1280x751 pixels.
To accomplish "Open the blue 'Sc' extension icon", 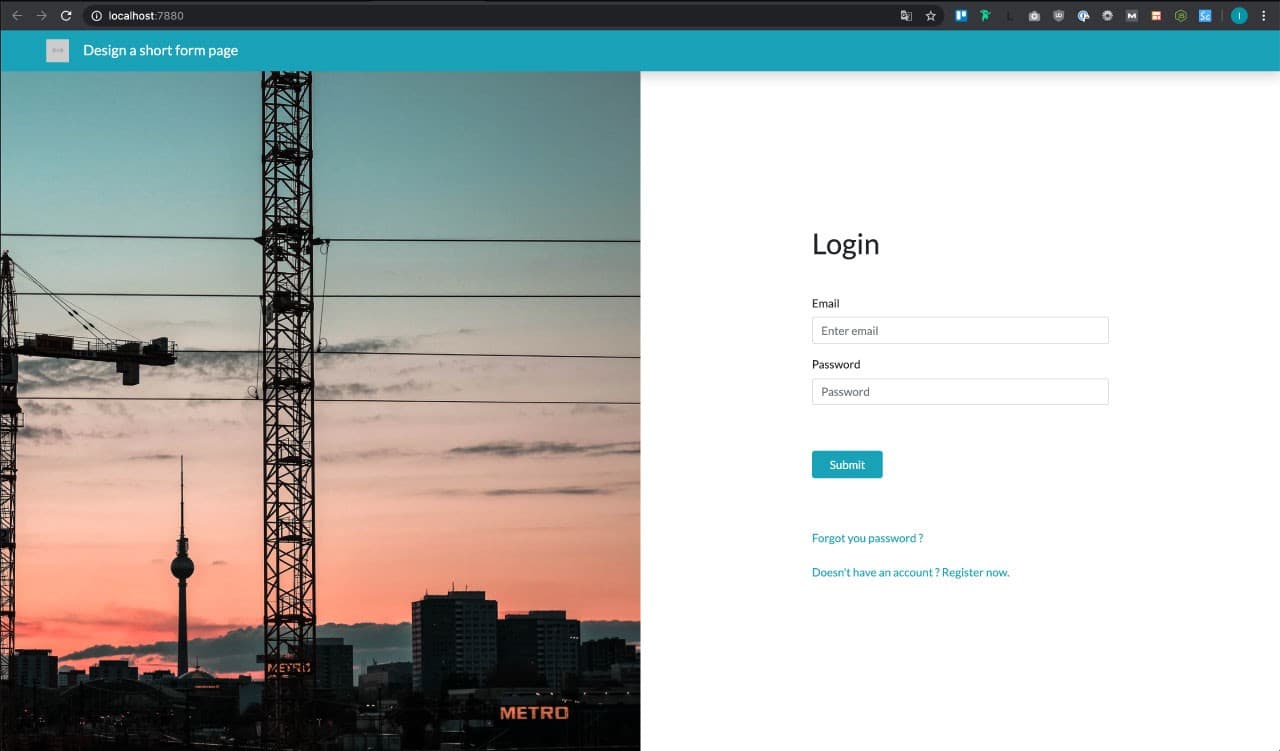I will 1205,16.
